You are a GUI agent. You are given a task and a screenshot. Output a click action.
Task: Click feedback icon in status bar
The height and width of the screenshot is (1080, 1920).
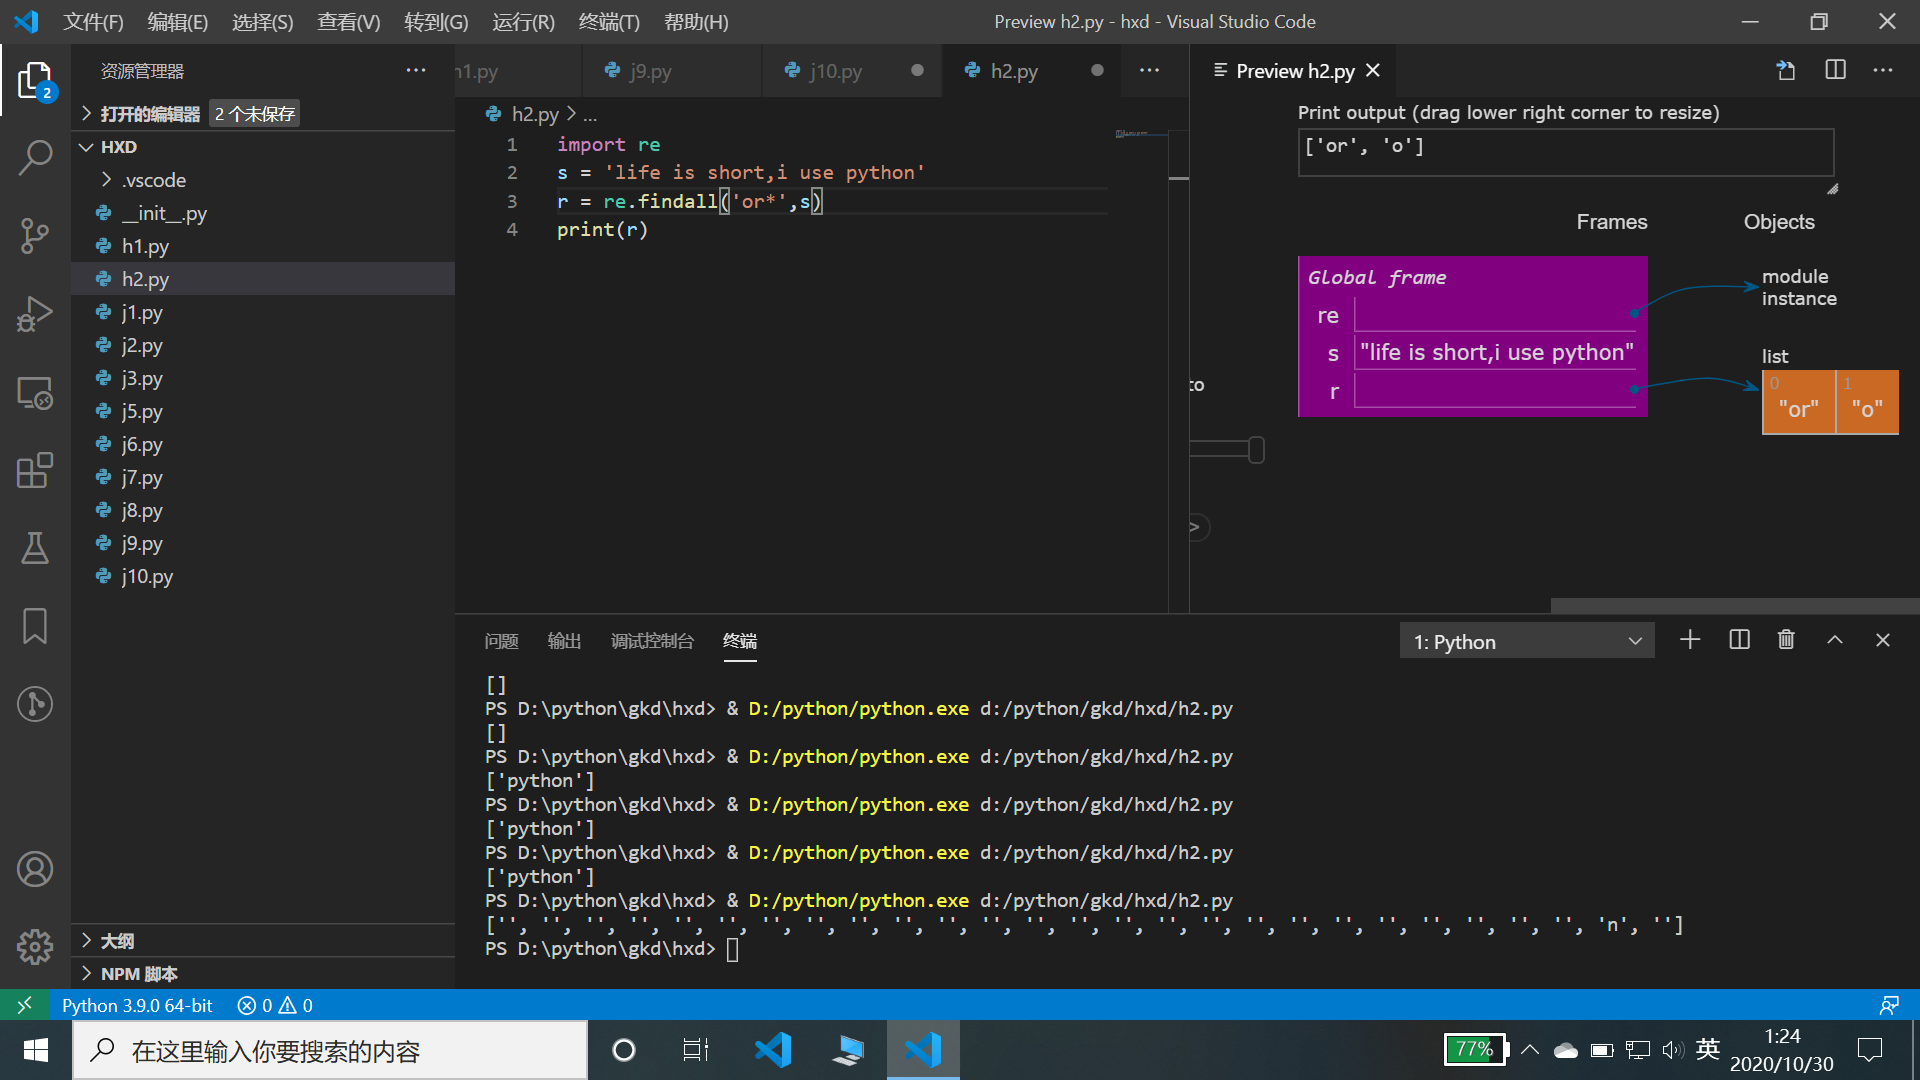coord(1889,1005)
